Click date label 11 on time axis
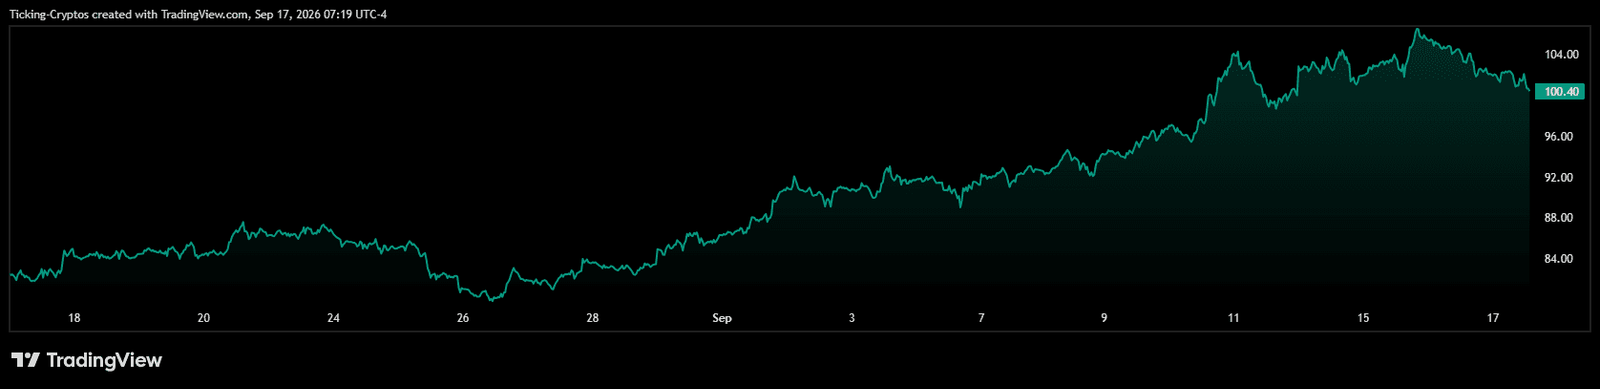1600x389 pixels. click(x=1234, y=318)
